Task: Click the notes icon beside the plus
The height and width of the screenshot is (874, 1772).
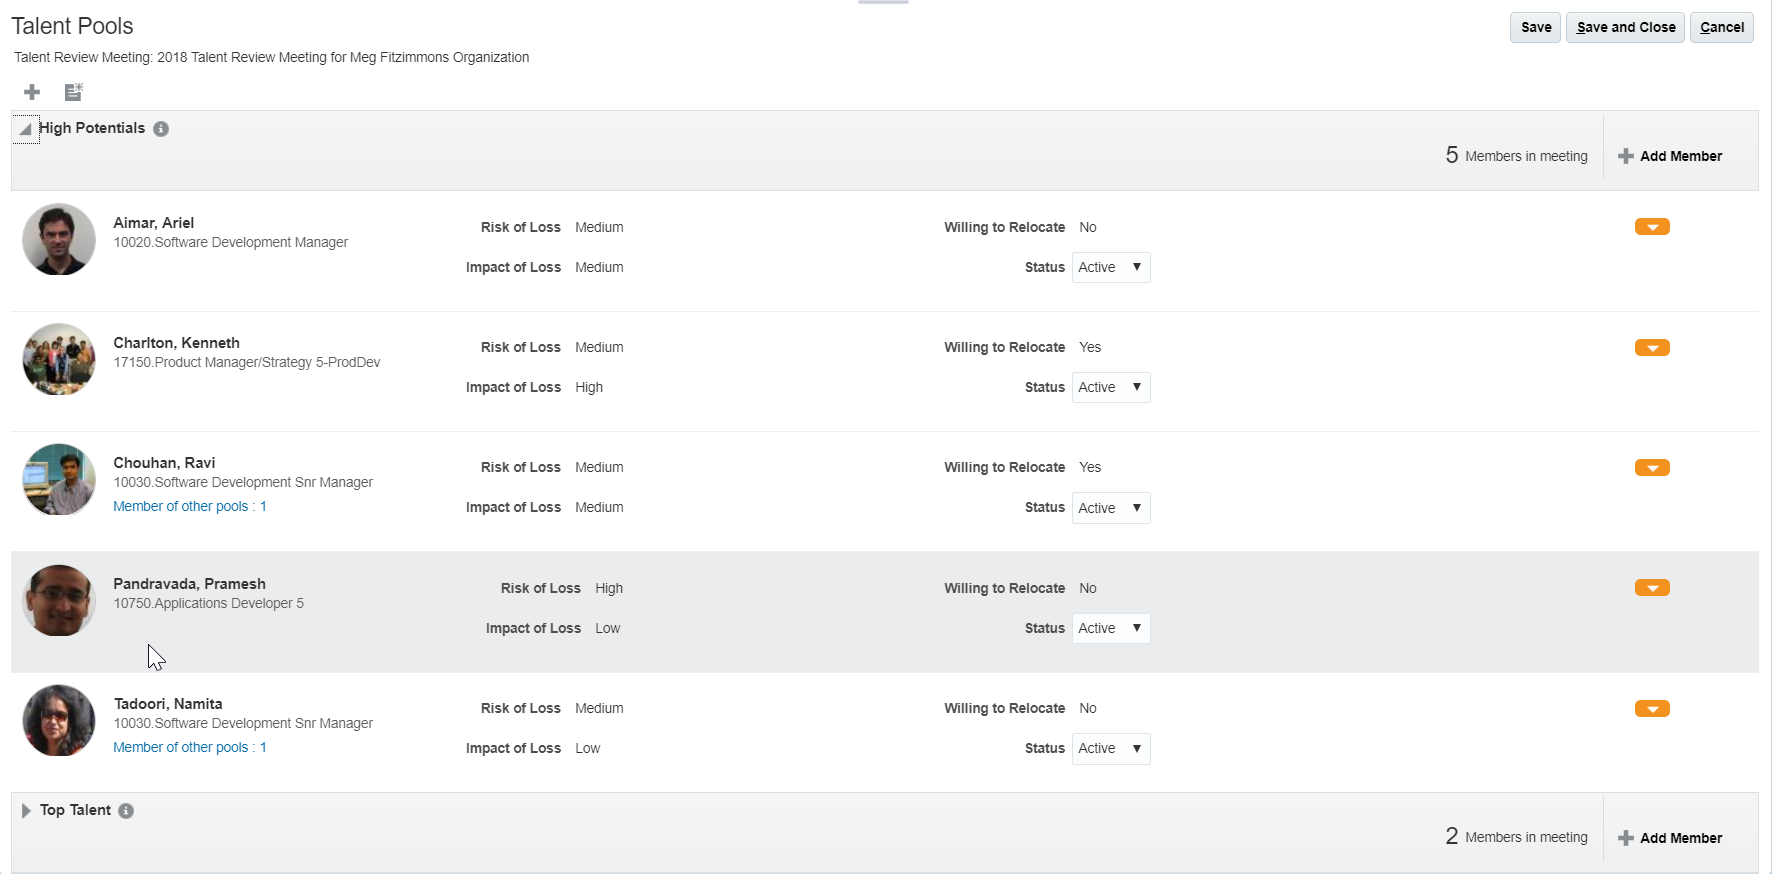Action: (73, 92)
